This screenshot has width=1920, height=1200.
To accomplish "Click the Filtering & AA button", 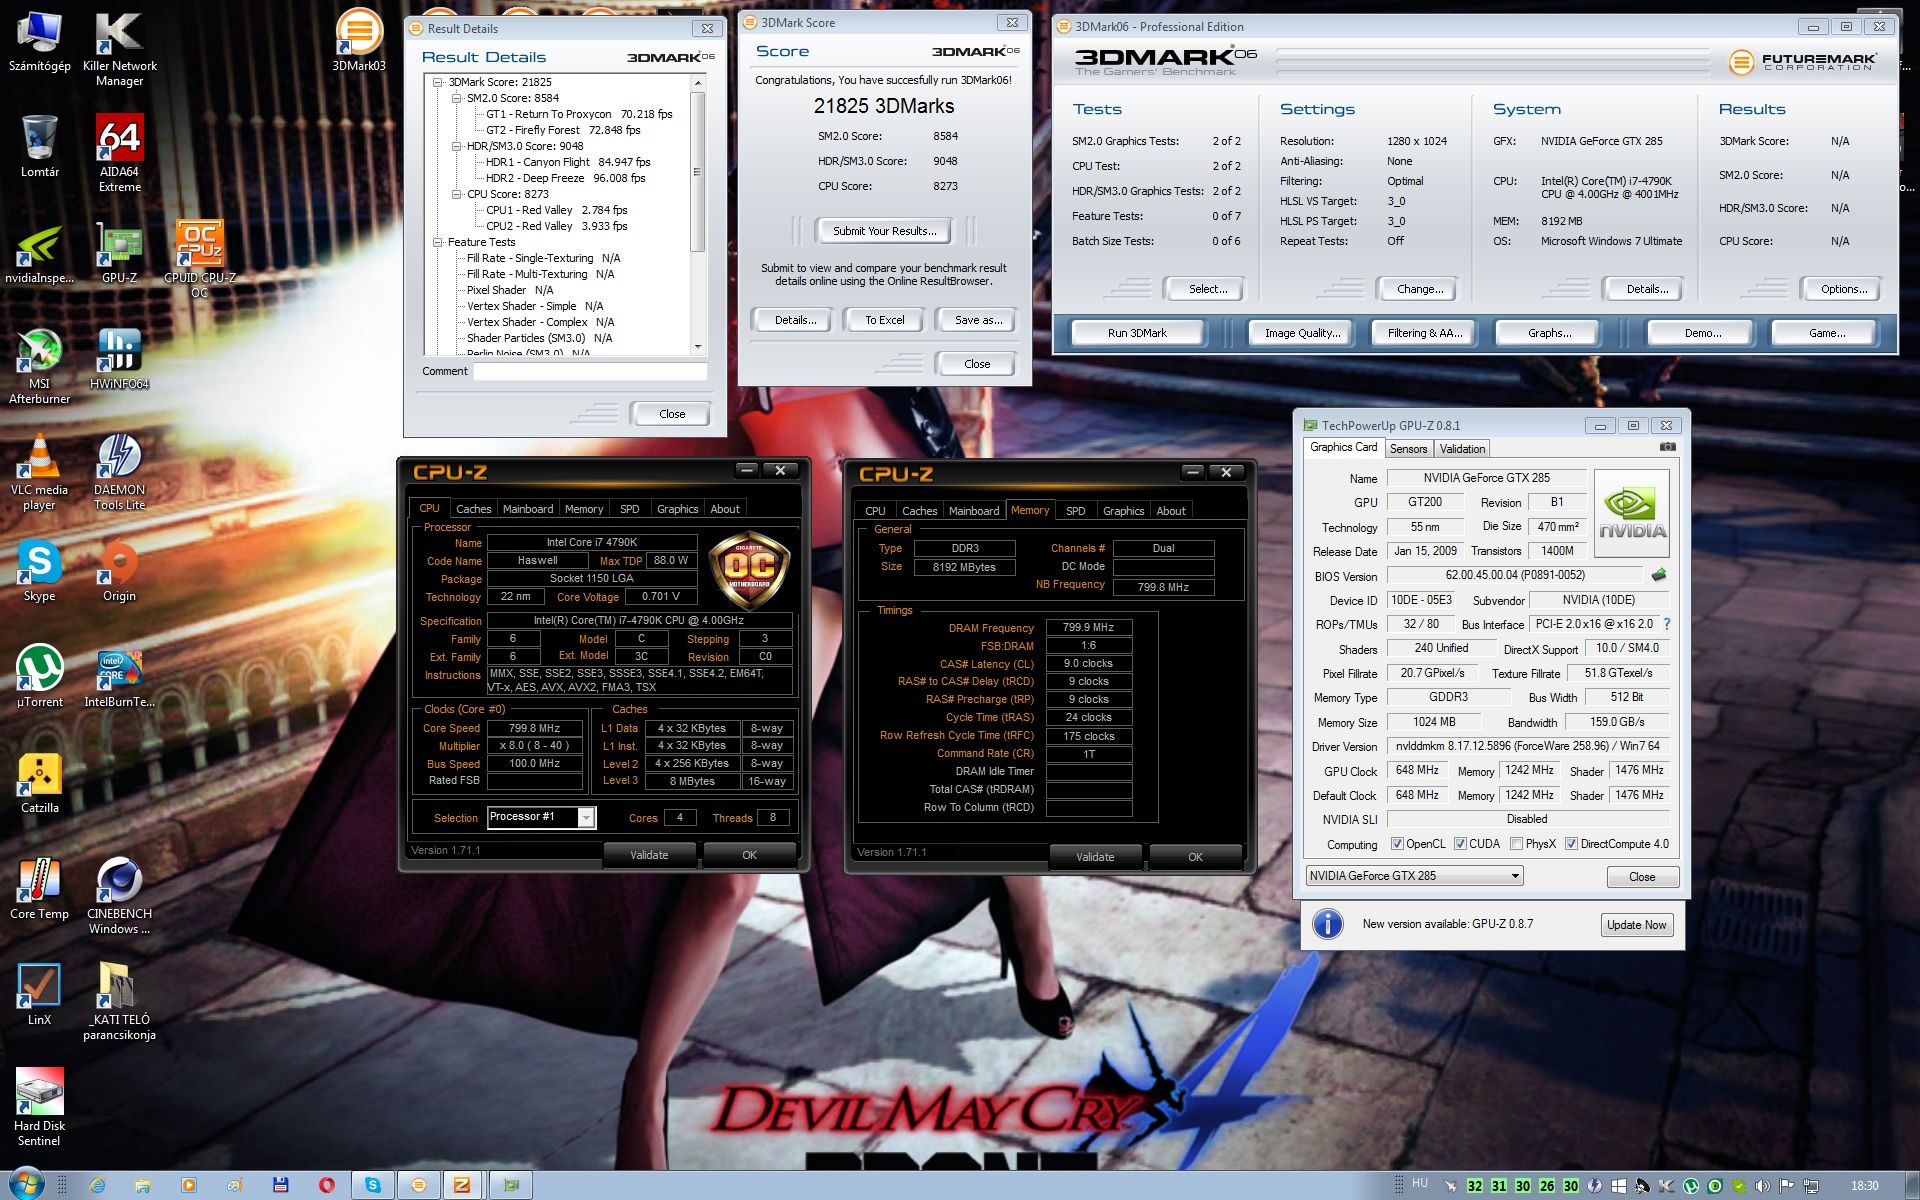I will (x=1424, y=333).
